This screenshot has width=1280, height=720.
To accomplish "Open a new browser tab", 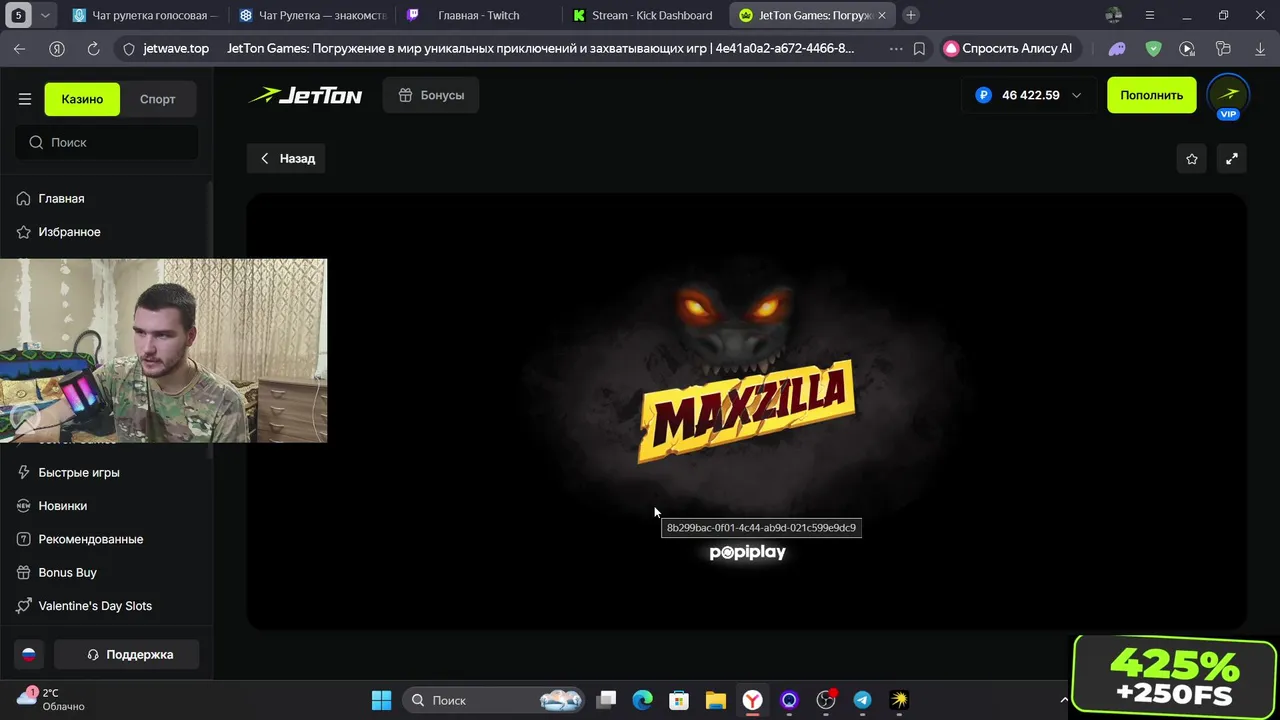I will (x=911, y=15).
